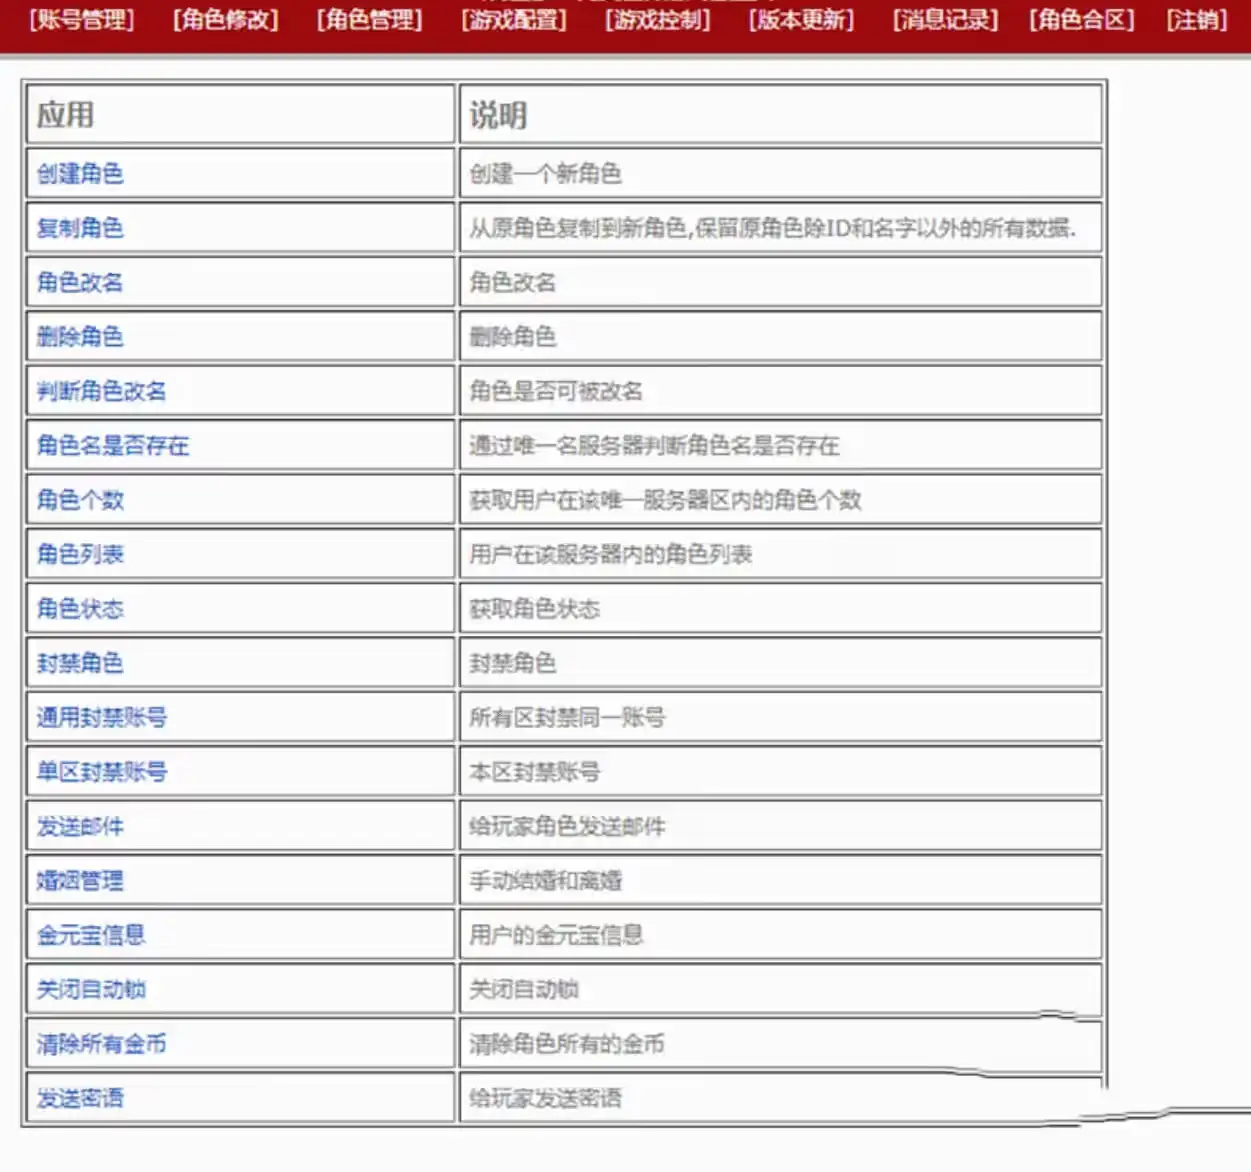1251x1172 pixels.
Task: Select the description 本区封禁账号
Action: pyautogui.click(x=534, y=772)
